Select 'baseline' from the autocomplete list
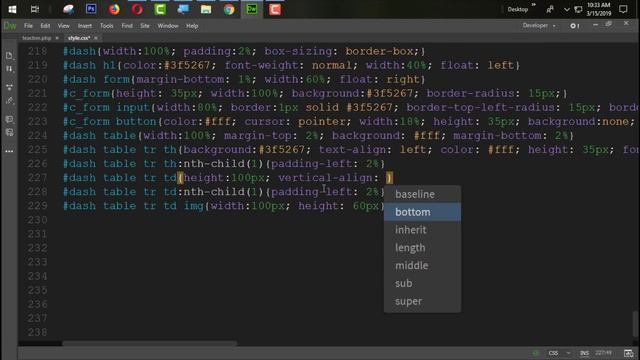 (x=422, y=194)
